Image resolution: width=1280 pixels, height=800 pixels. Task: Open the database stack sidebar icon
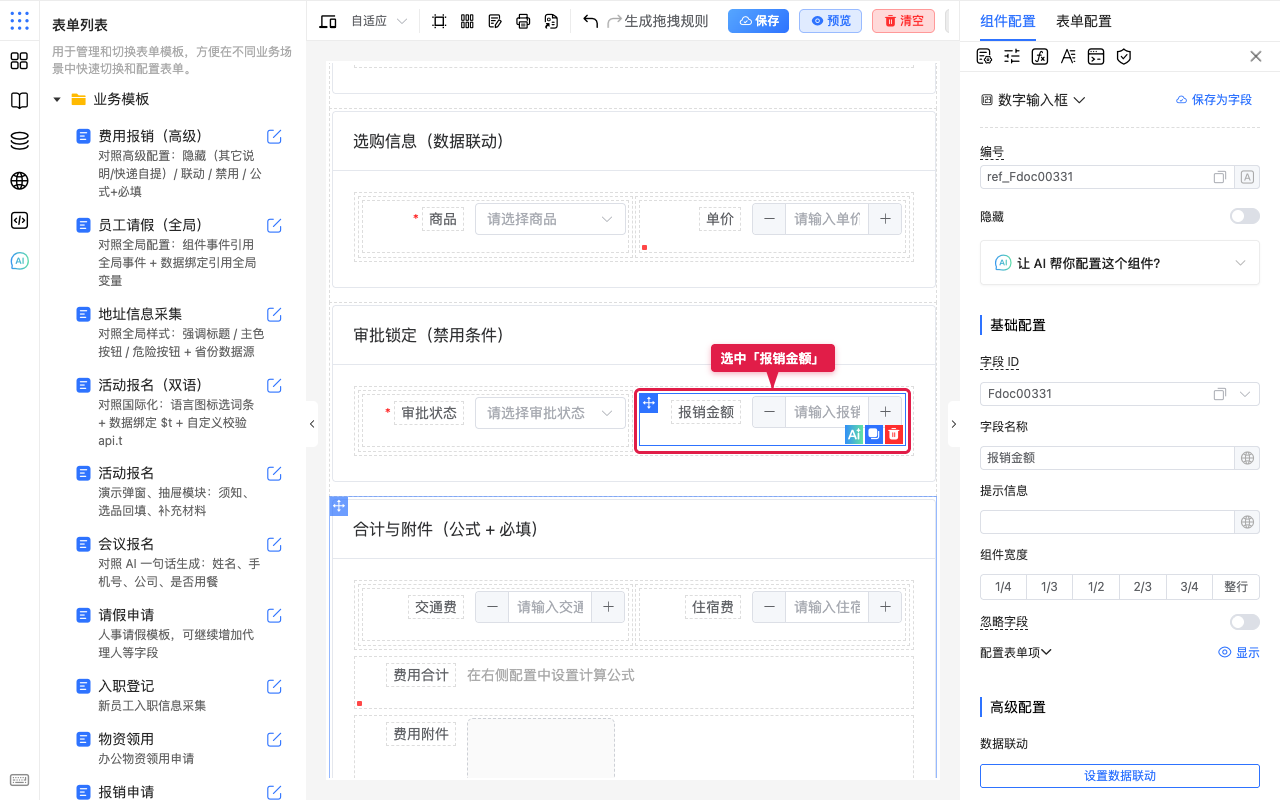coord(19,141)
